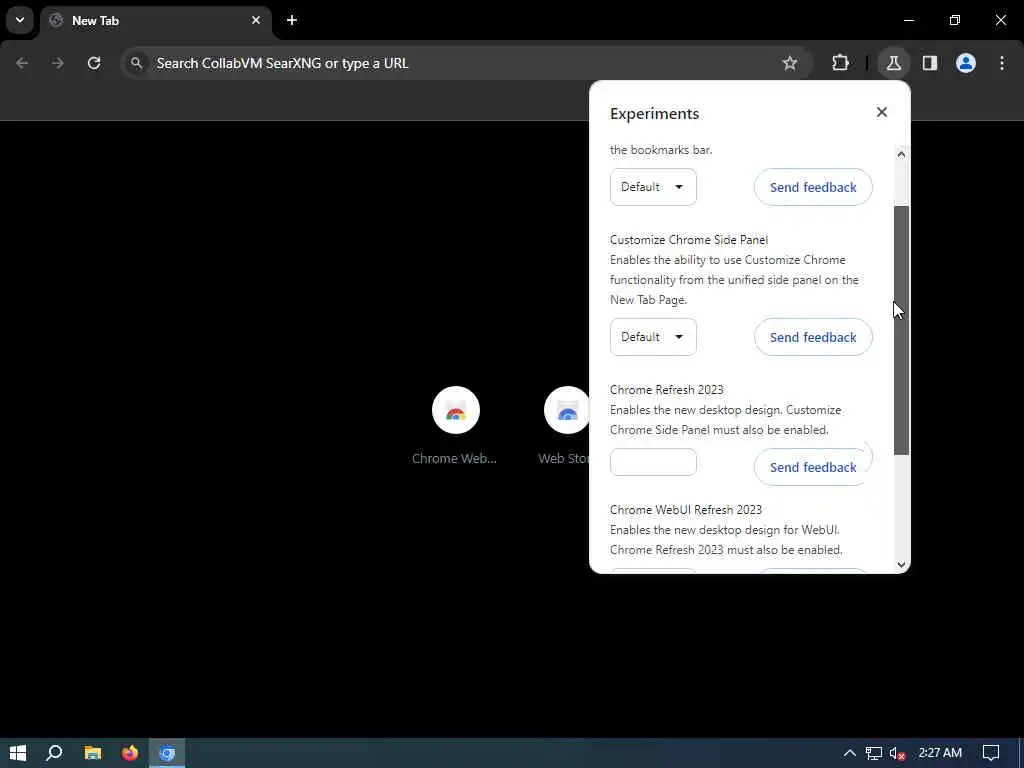Open the Chrome Web Store shortcut tile
The width and height of the screenshot is (1024, 768).
[455, 426]
